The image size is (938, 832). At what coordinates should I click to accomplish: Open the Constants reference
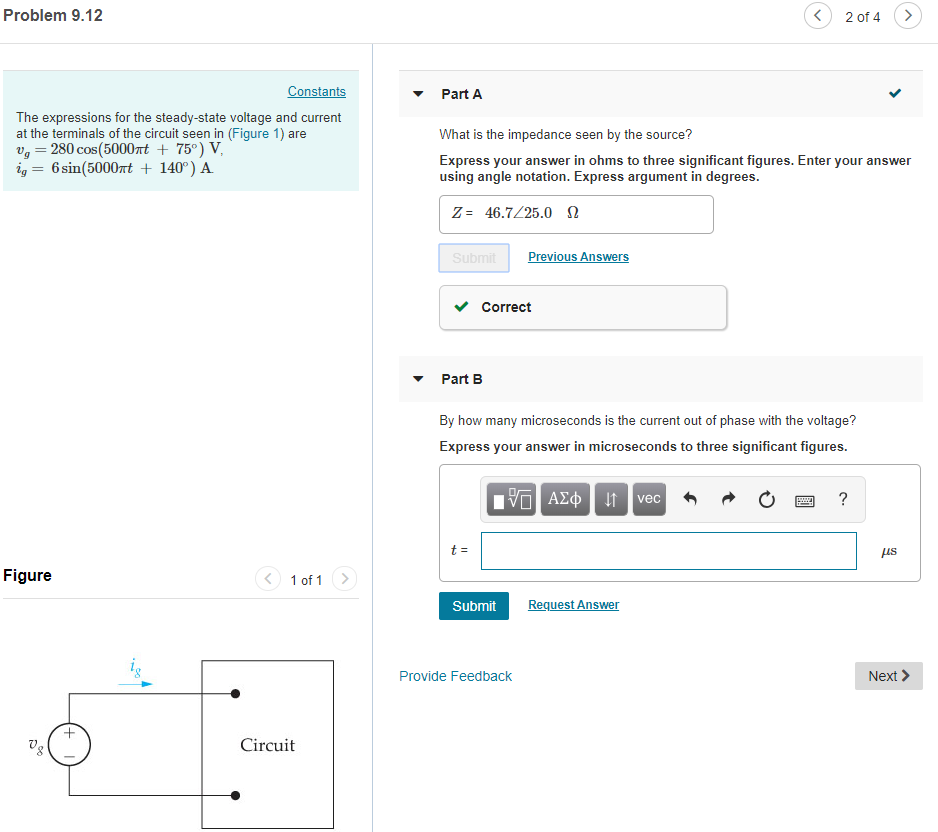click(316, 91)
